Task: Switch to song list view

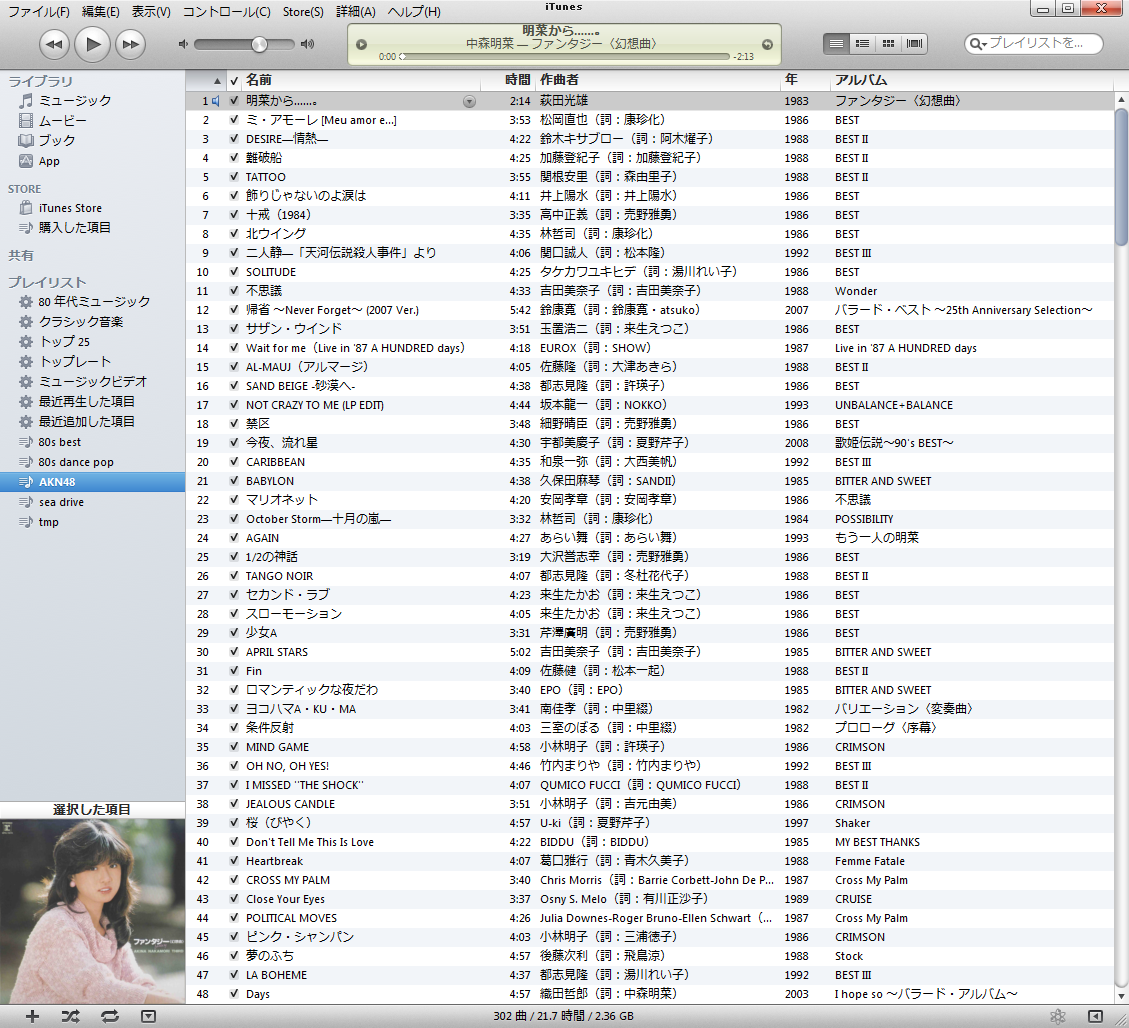Action: pos(836,44)
